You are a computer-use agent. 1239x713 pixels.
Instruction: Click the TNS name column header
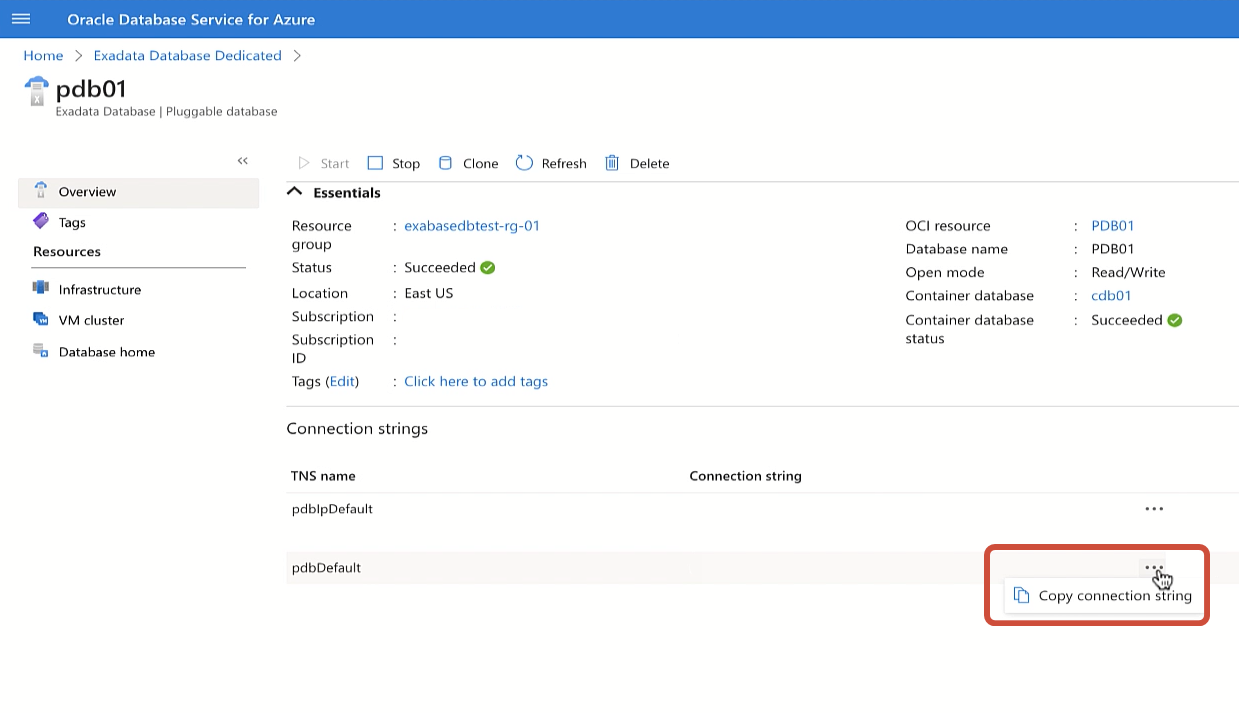point(323,476)
